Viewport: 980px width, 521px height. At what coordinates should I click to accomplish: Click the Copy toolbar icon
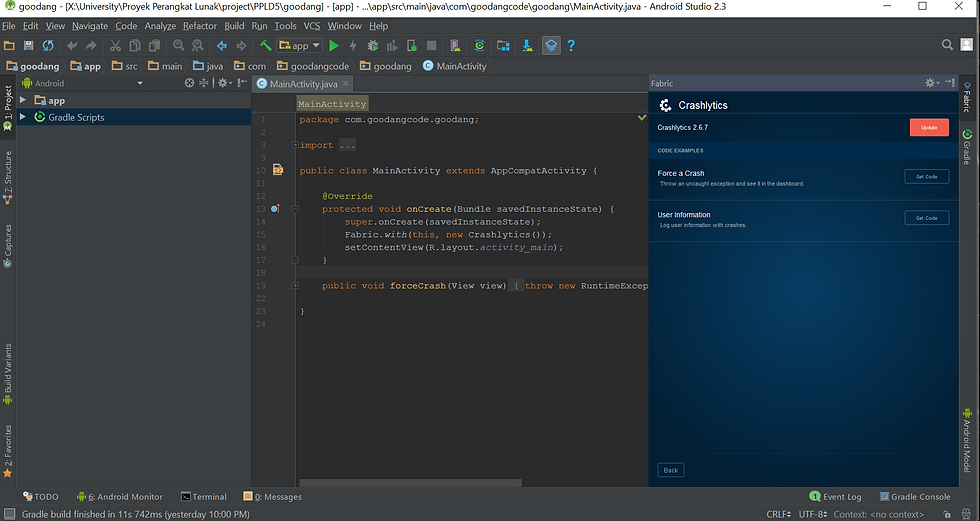click(134, 46)
